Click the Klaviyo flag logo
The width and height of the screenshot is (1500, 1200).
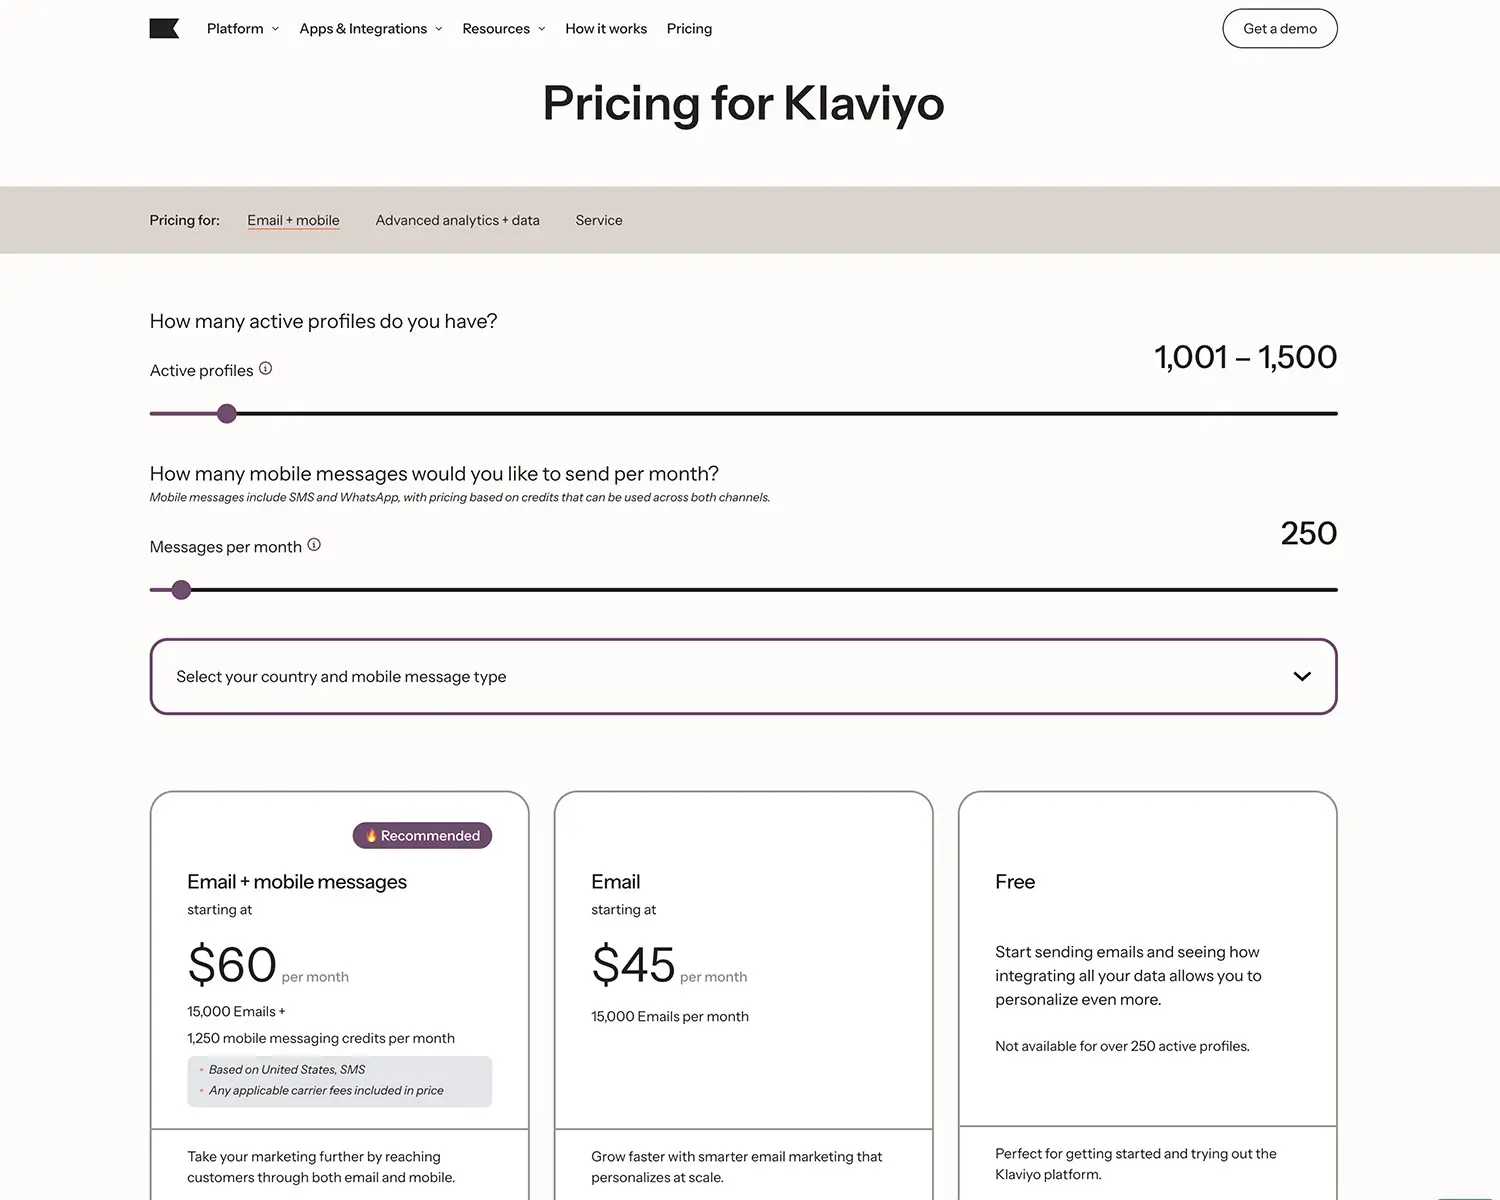coord(164,29)
